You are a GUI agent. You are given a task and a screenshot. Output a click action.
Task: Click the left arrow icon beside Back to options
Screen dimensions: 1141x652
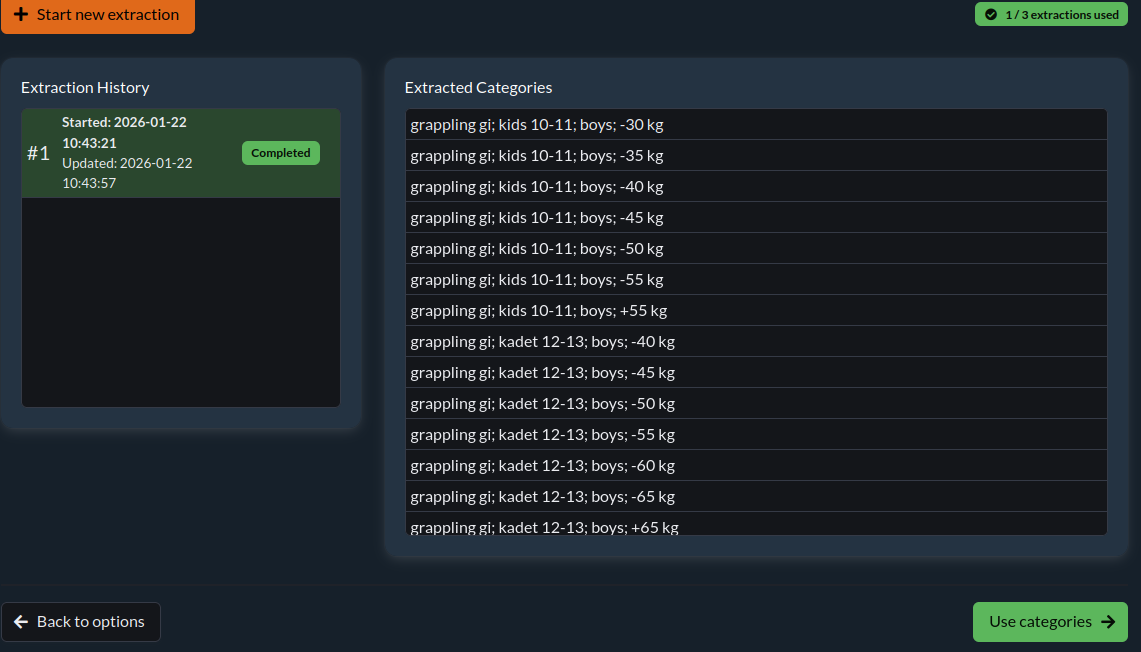pyautogui.click(x=21, y=622)
